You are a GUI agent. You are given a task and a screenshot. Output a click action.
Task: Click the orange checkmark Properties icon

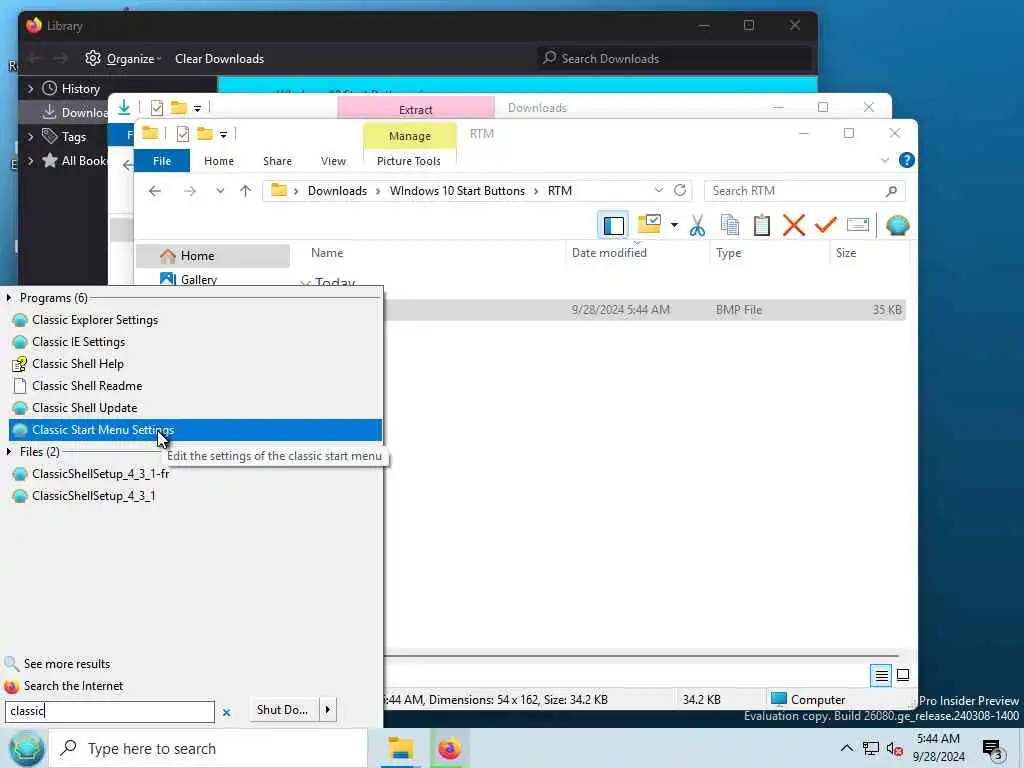coord(825,225)
